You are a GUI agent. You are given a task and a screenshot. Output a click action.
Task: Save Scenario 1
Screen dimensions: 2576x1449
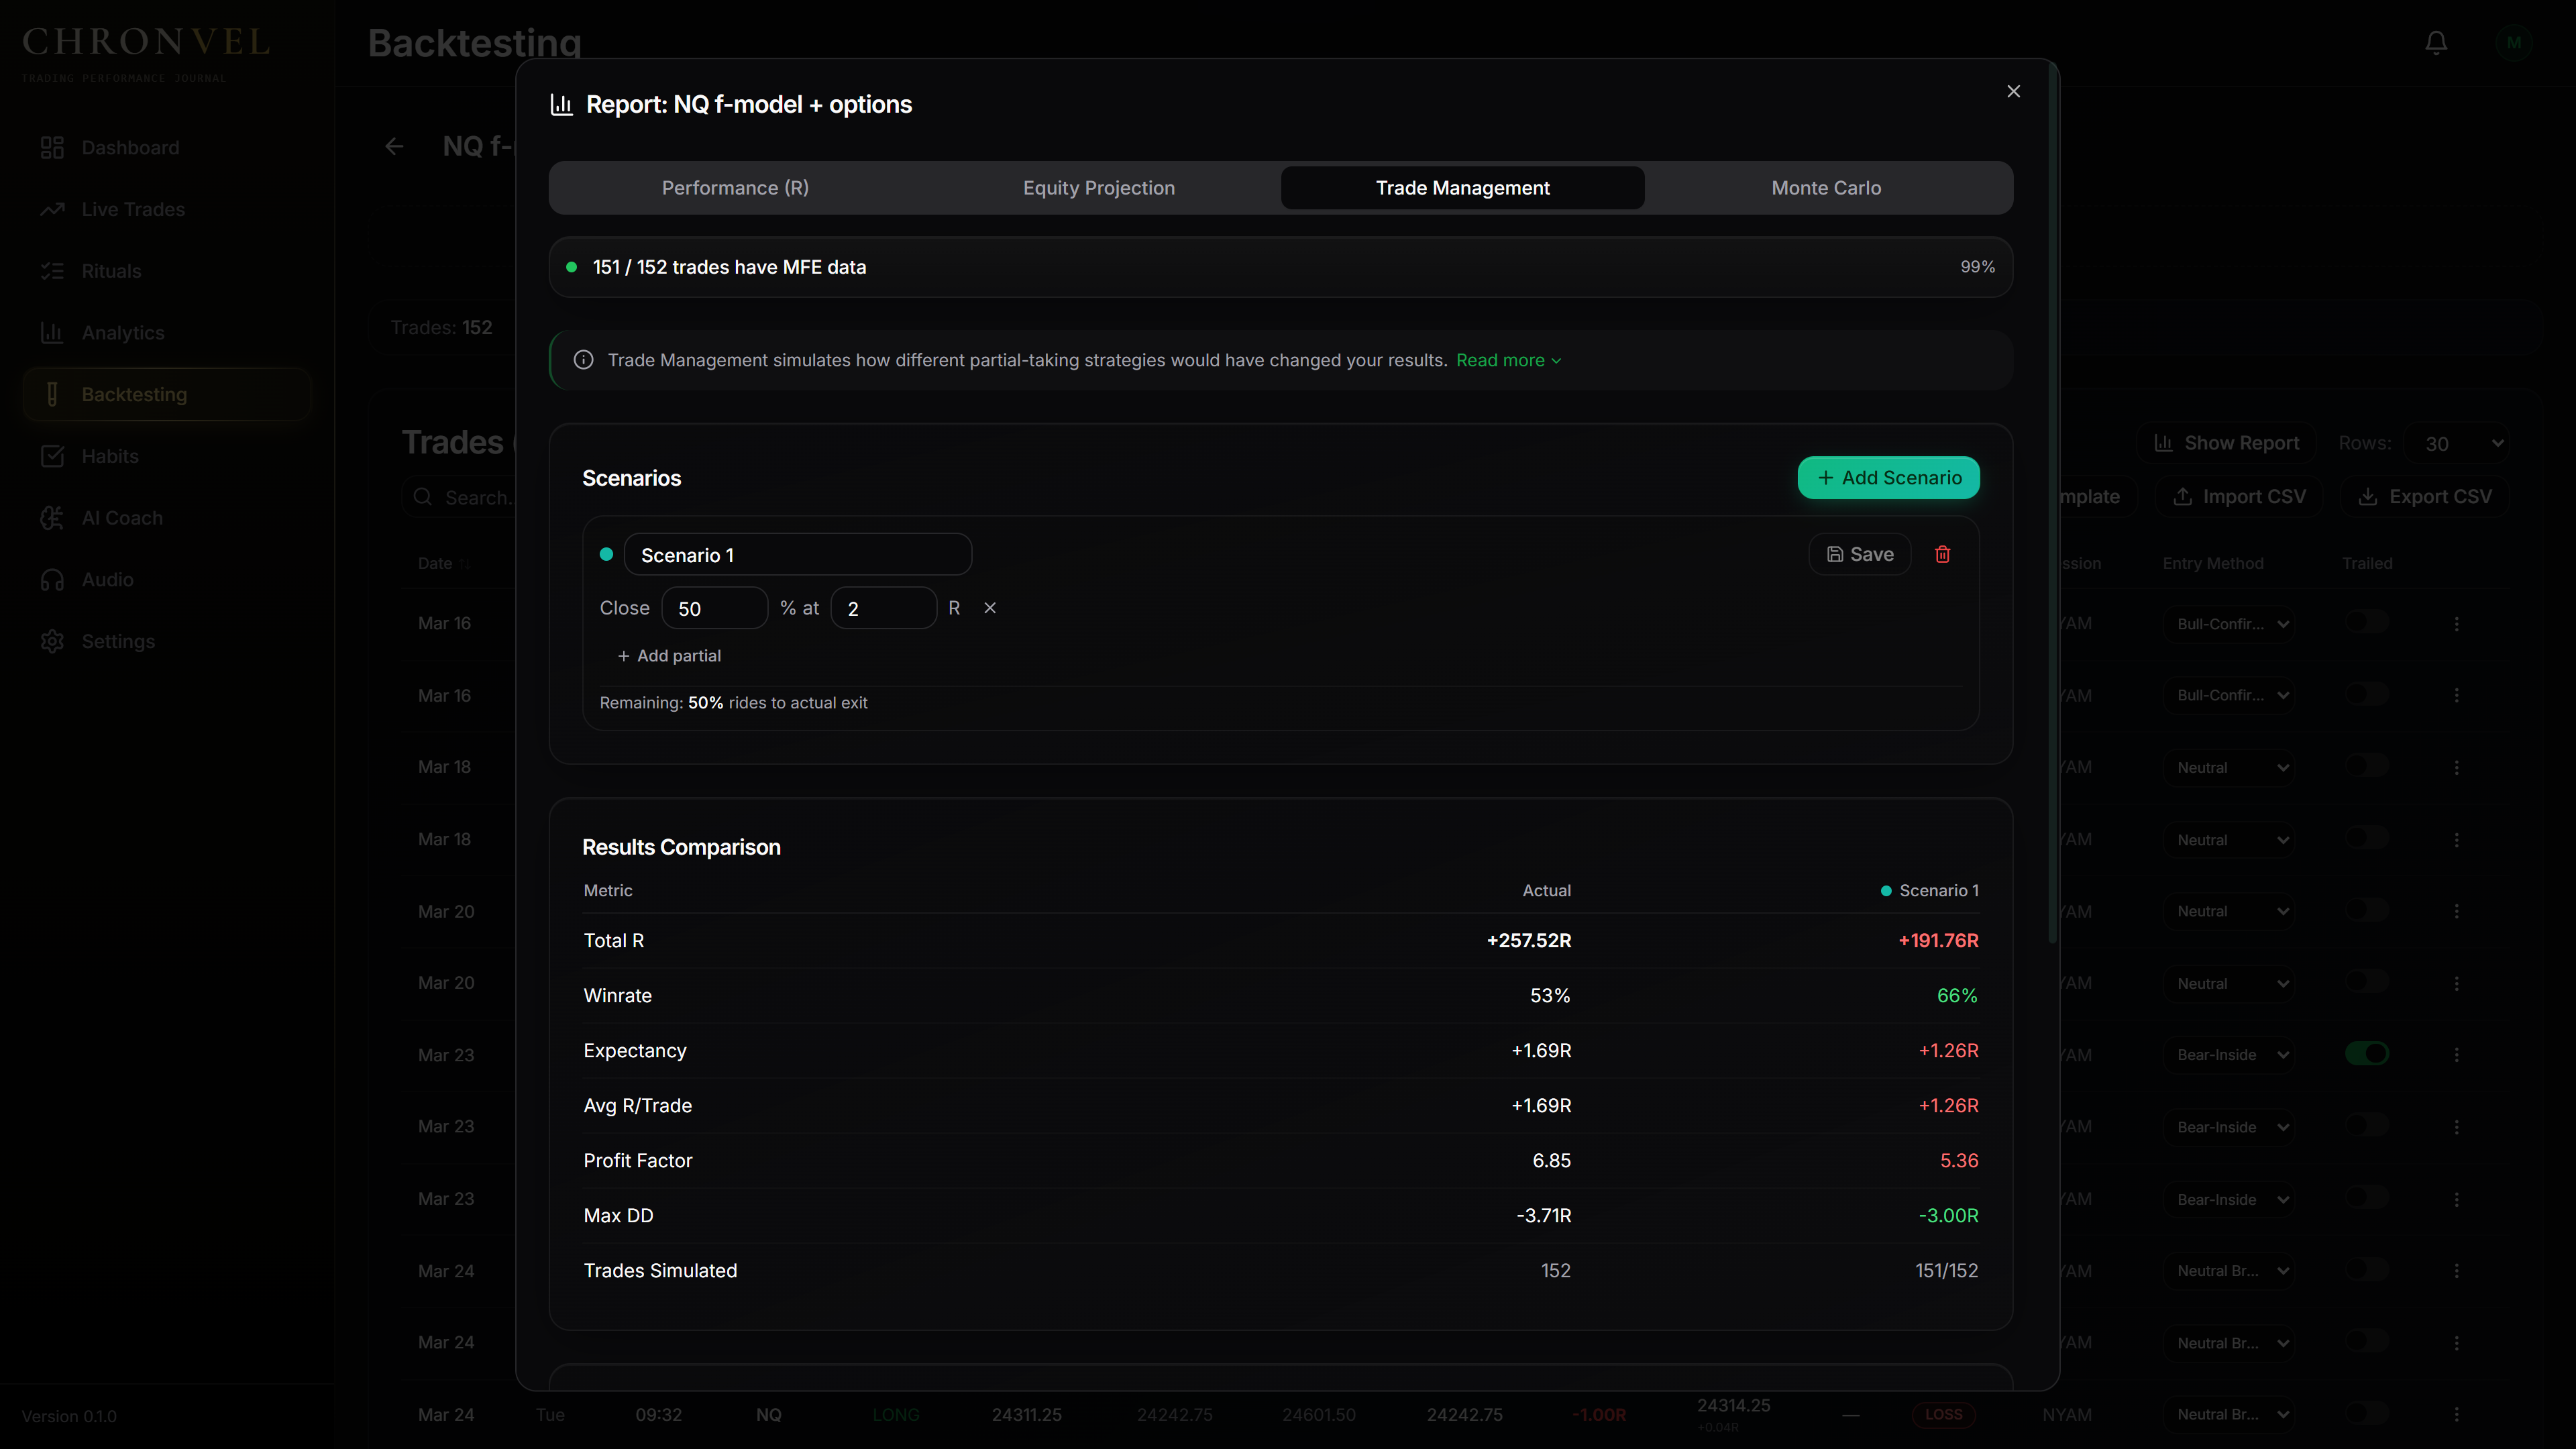1859,554
